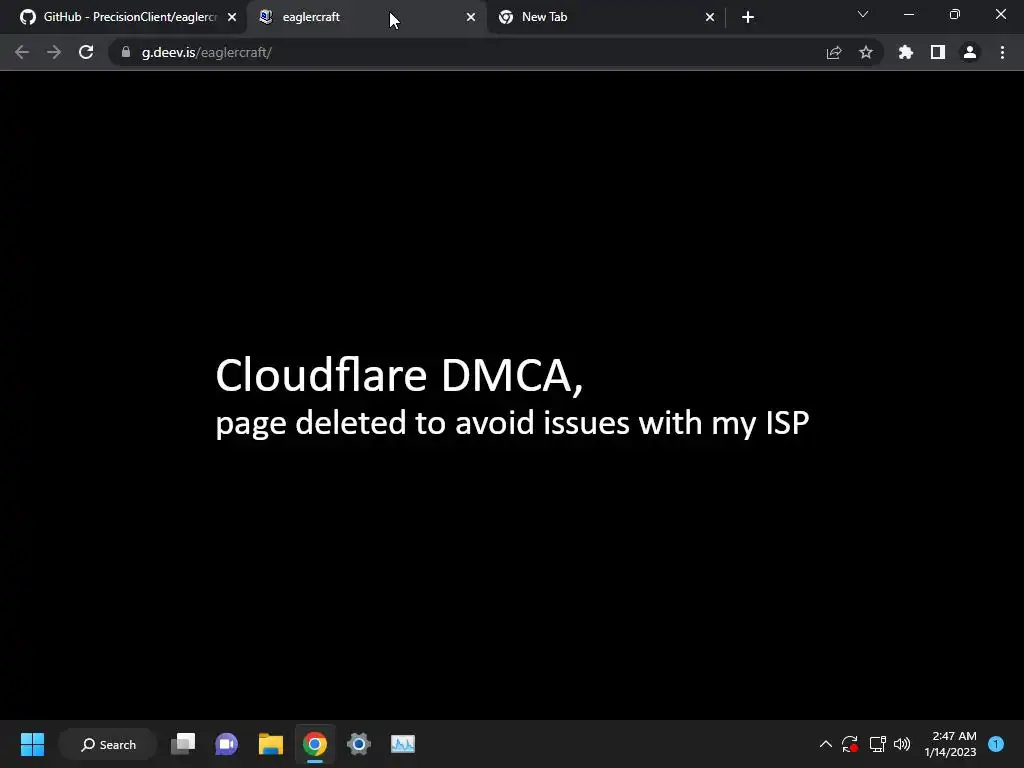Open volume speaker tray icon
This screenshot has height=768, width=1024.
tap(902, 744)
